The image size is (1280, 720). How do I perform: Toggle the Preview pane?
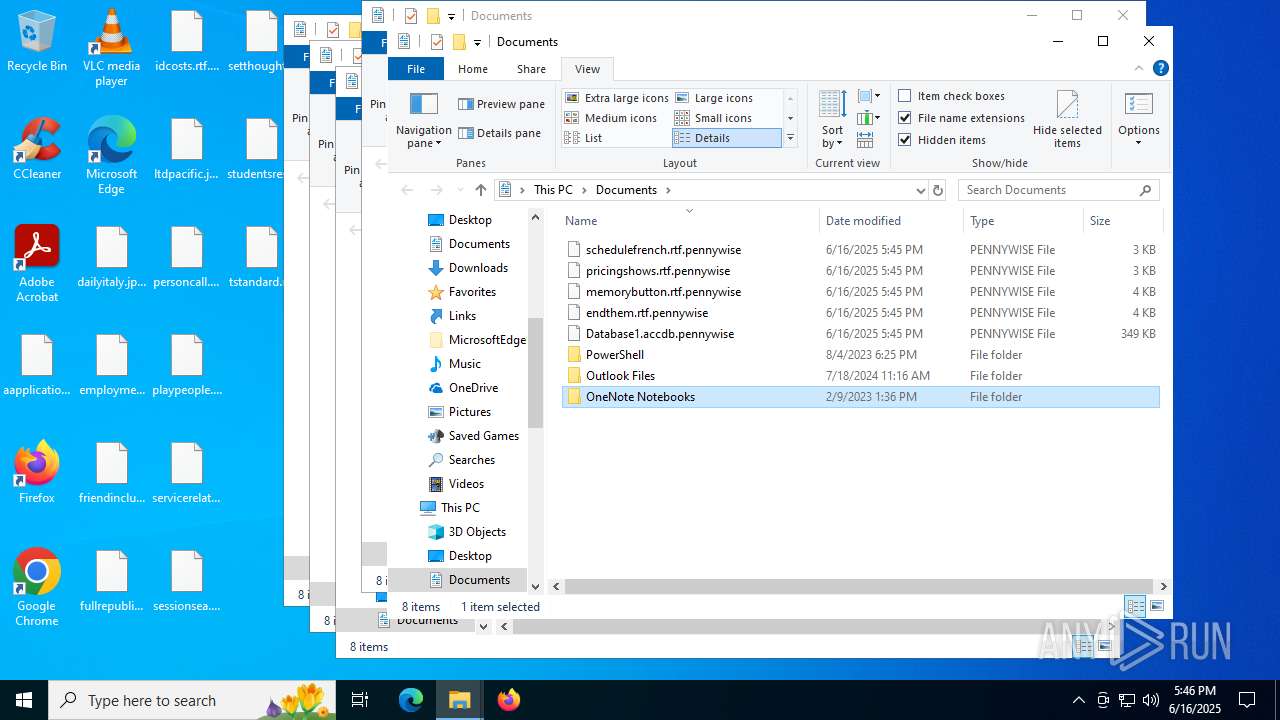tap(501, 104)
